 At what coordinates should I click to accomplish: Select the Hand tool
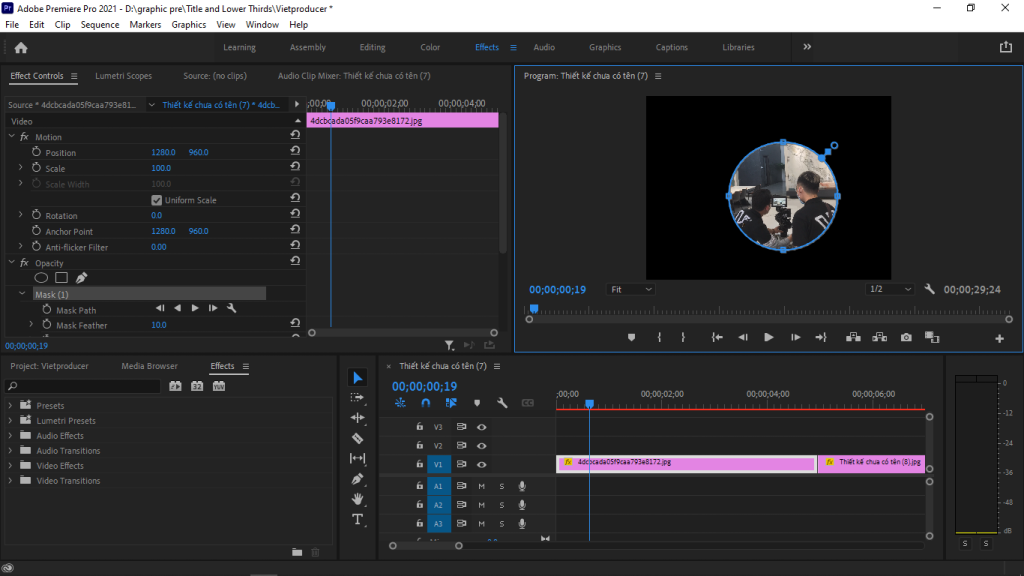[x=358, y=499]
